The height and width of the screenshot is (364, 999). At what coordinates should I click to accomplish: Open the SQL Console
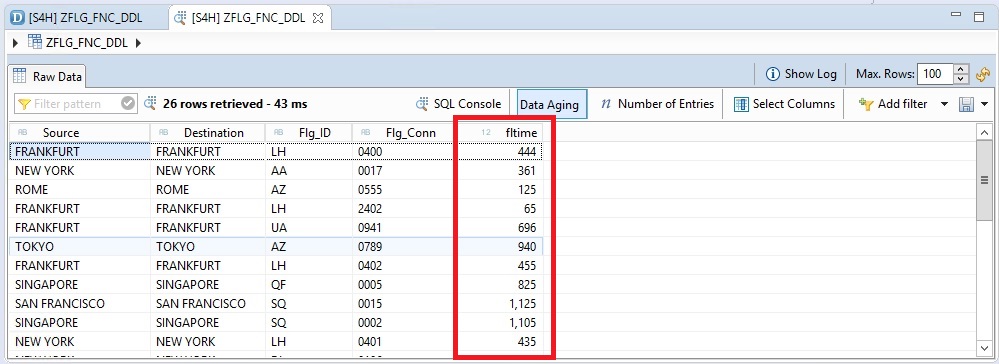[x=458, y=103]
